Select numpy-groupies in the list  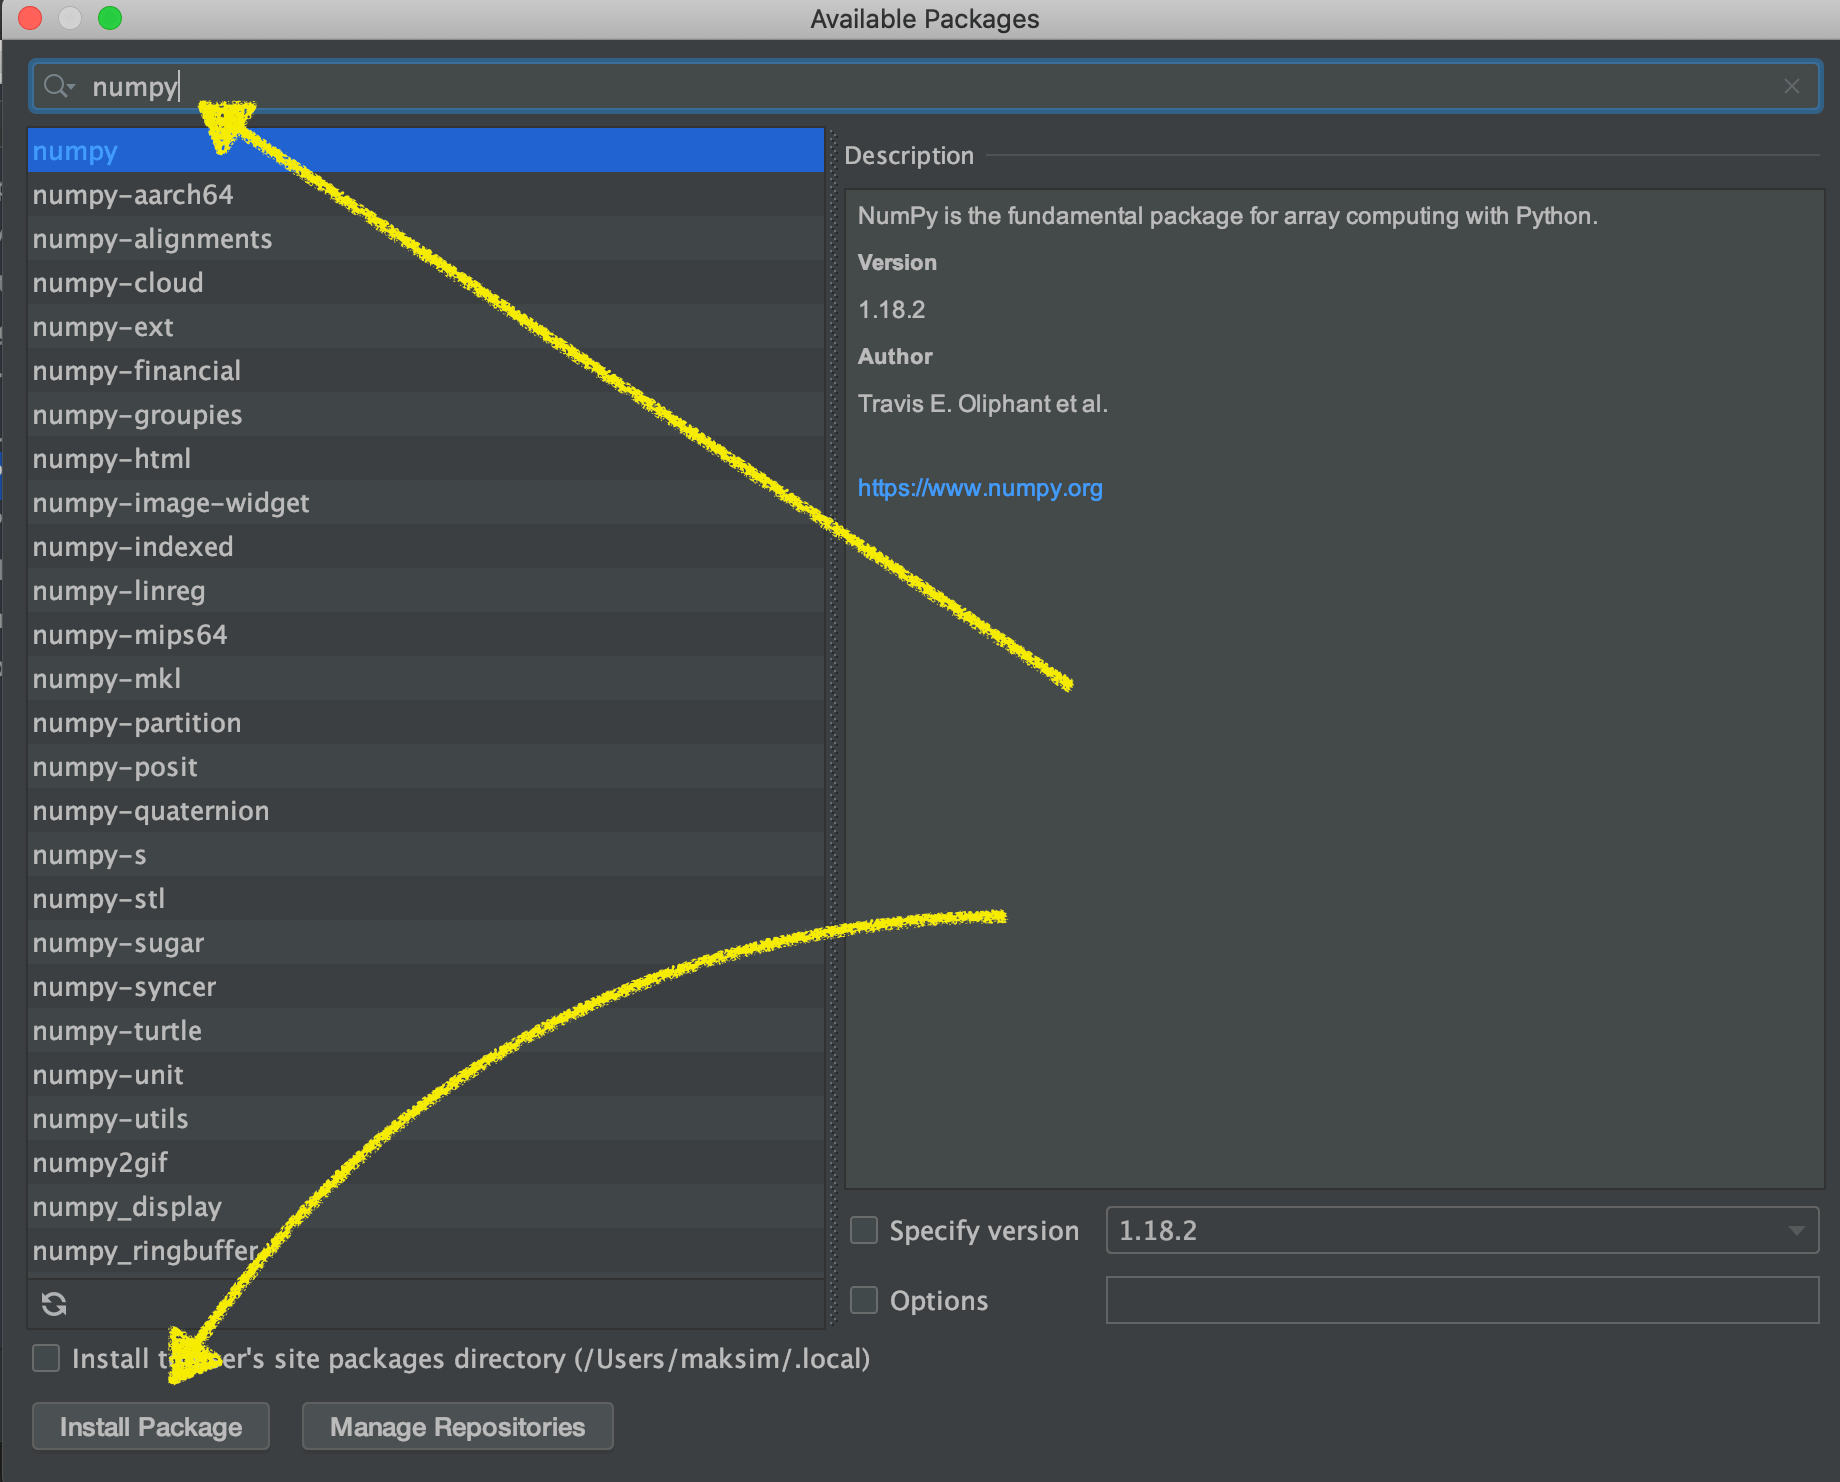coord(426,414)
